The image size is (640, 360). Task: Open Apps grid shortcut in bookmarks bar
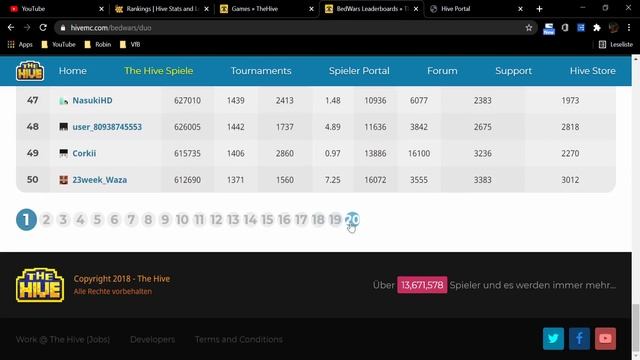click(x=20, y=44)
